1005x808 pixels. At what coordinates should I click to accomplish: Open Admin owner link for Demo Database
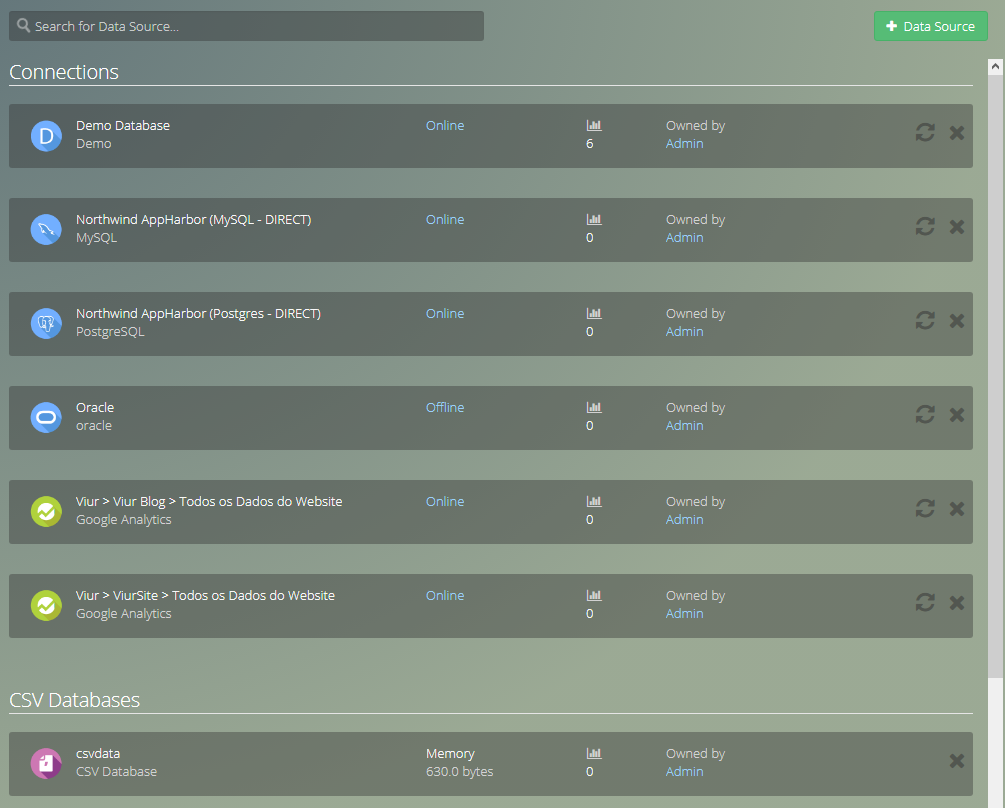[x=685, y=144]
